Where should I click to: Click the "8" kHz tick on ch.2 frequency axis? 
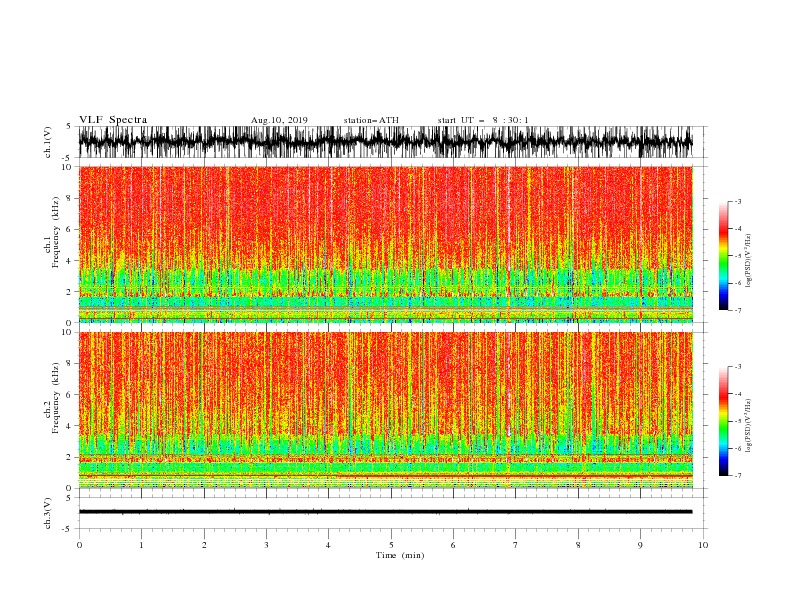tap(70, 364)
